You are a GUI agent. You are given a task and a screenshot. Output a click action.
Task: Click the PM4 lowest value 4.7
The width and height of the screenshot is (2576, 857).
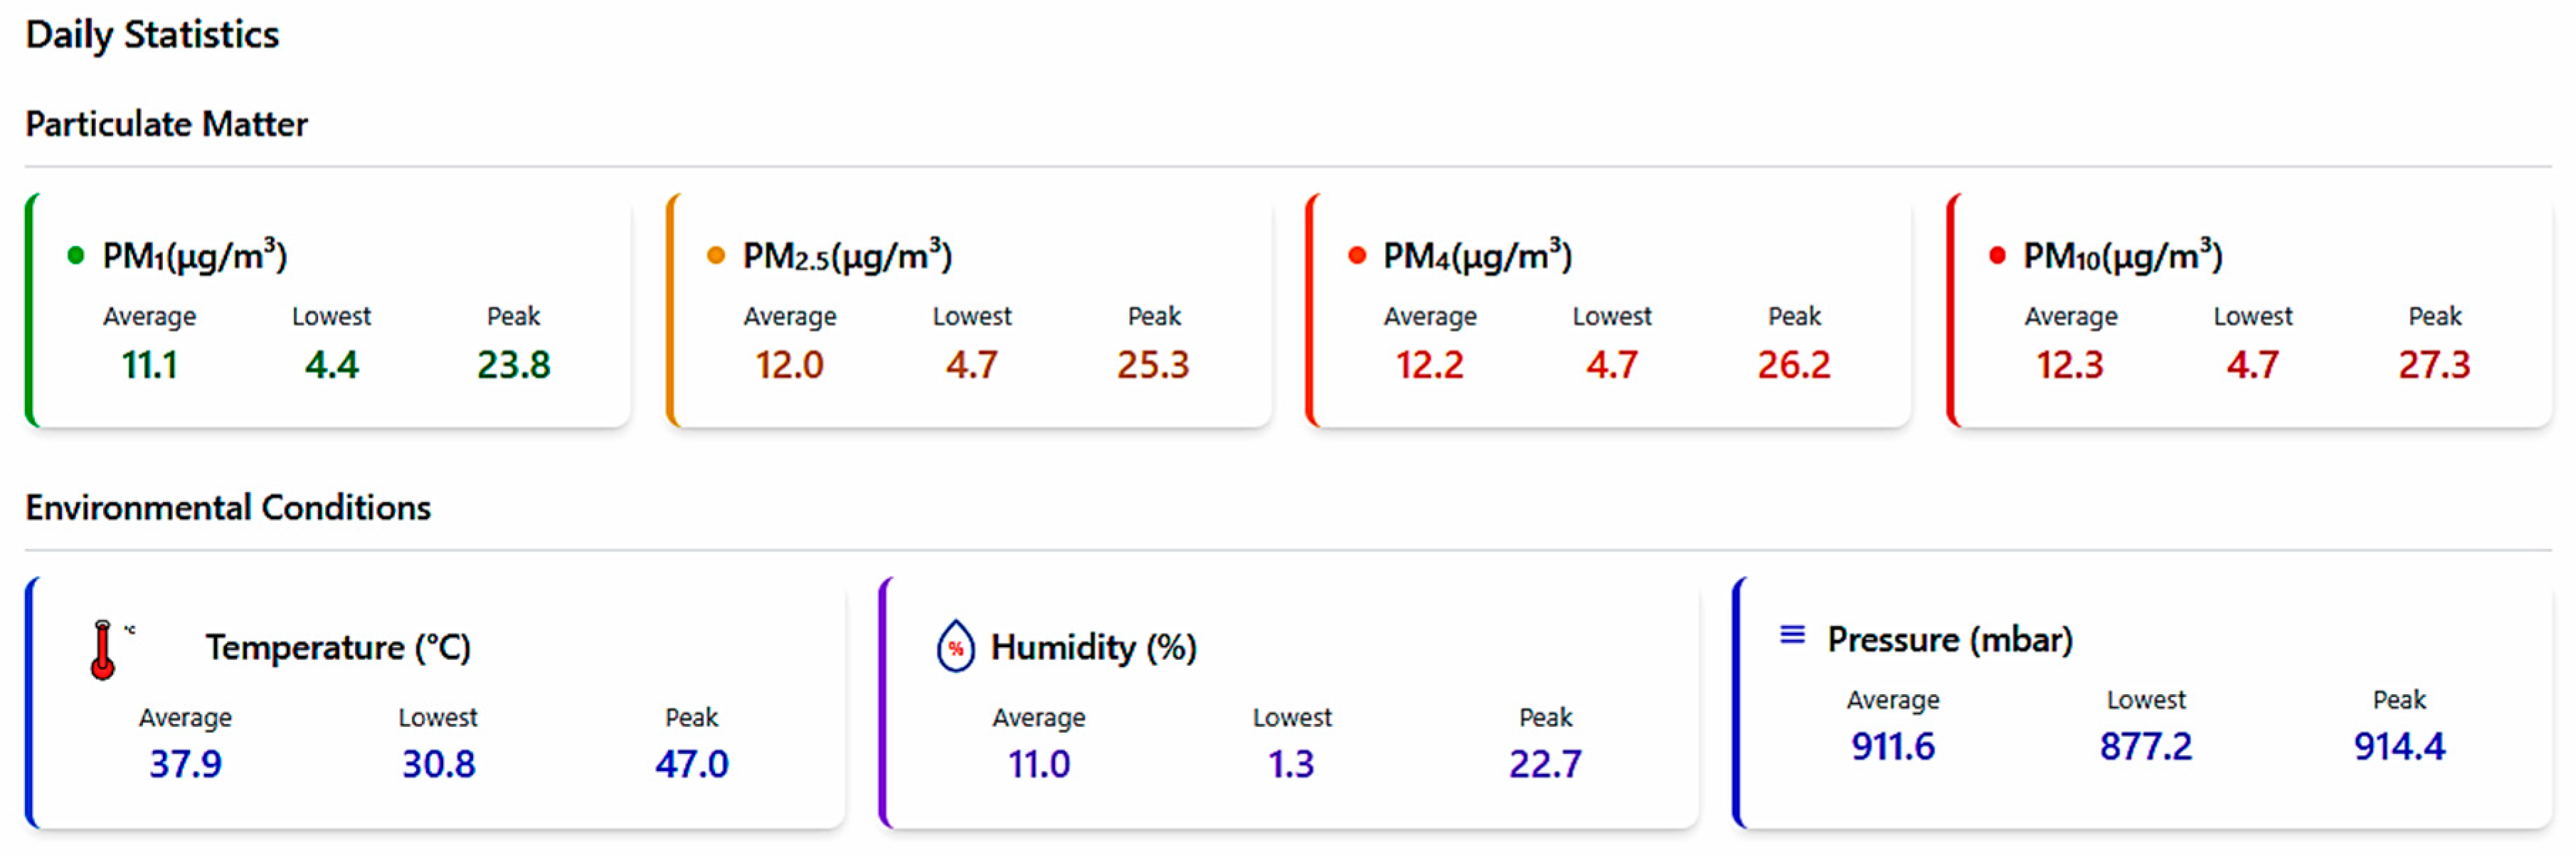click(x=1612, y=365)
